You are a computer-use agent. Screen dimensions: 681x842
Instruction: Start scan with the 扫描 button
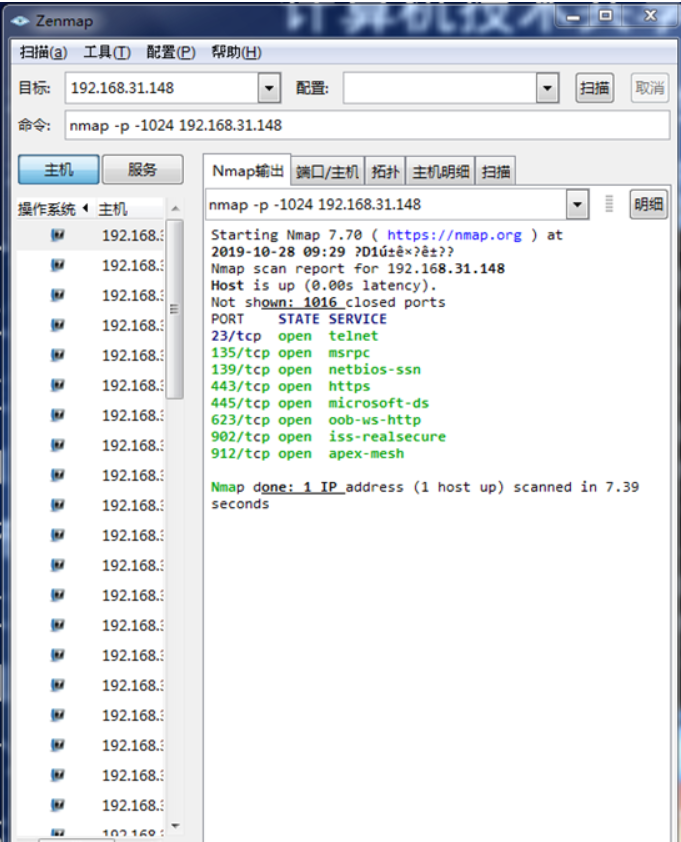click(595, 88)
